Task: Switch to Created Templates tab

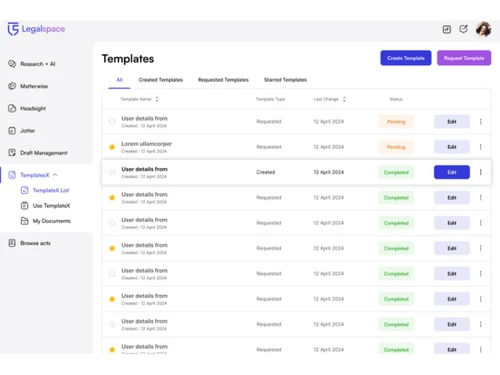Action: point(161,80)
